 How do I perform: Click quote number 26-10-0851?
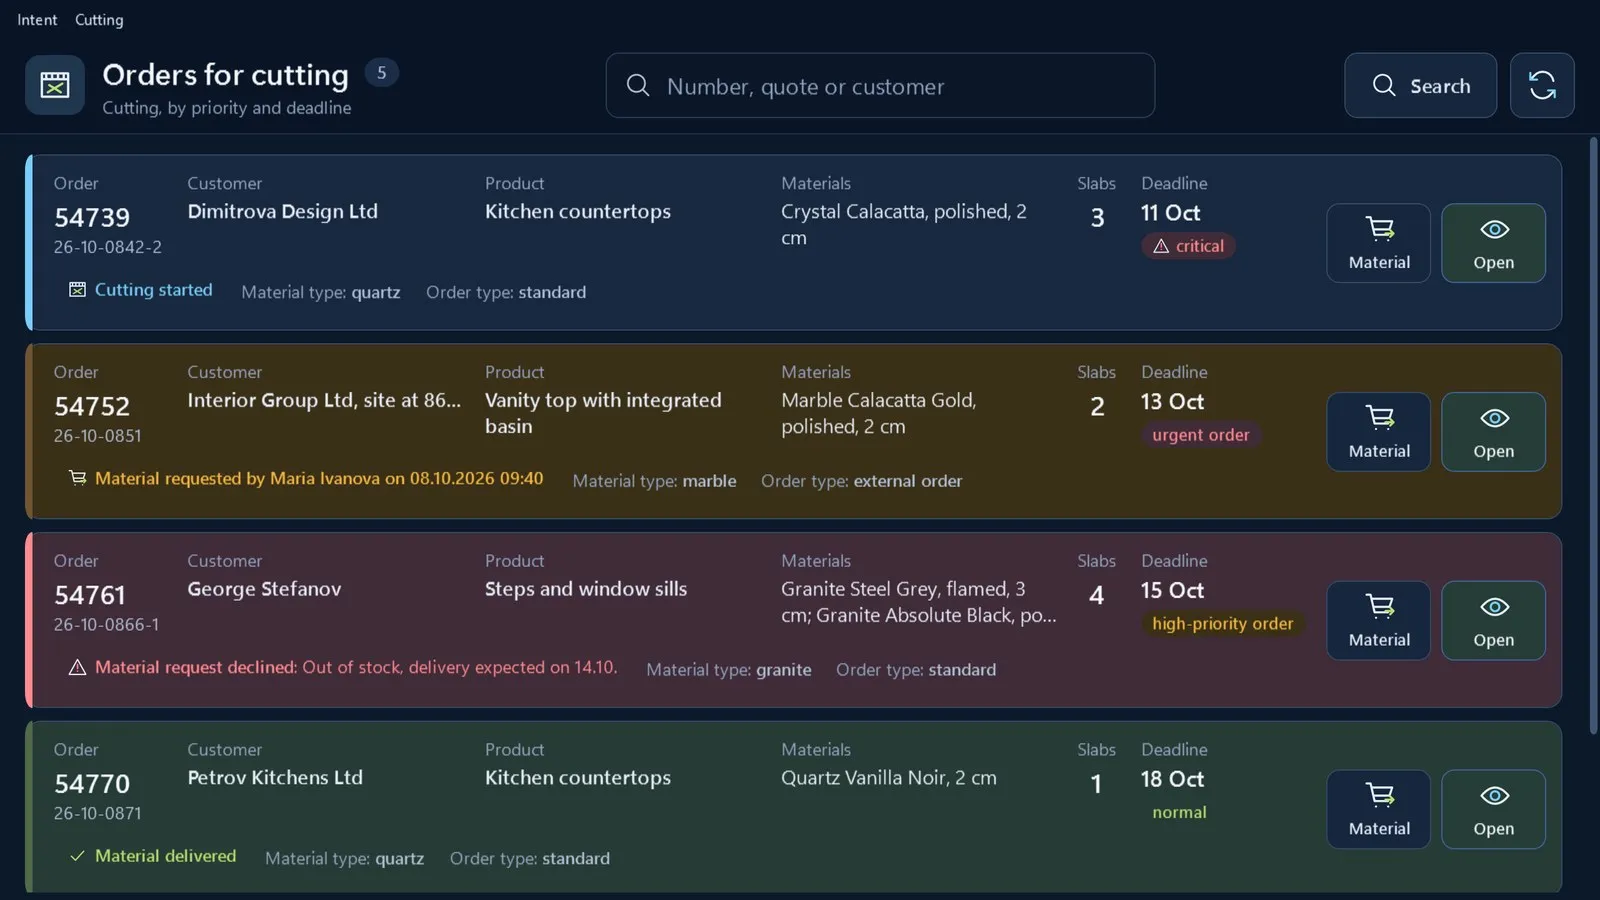point(97,436)
